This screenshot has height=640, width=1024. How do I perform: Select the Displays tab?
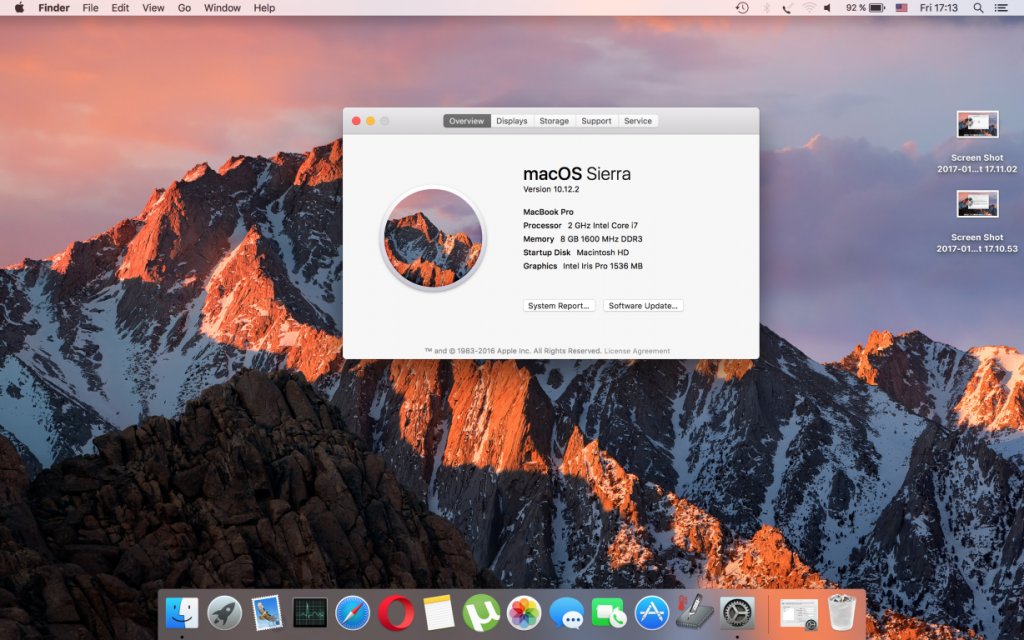click(511, 121)
